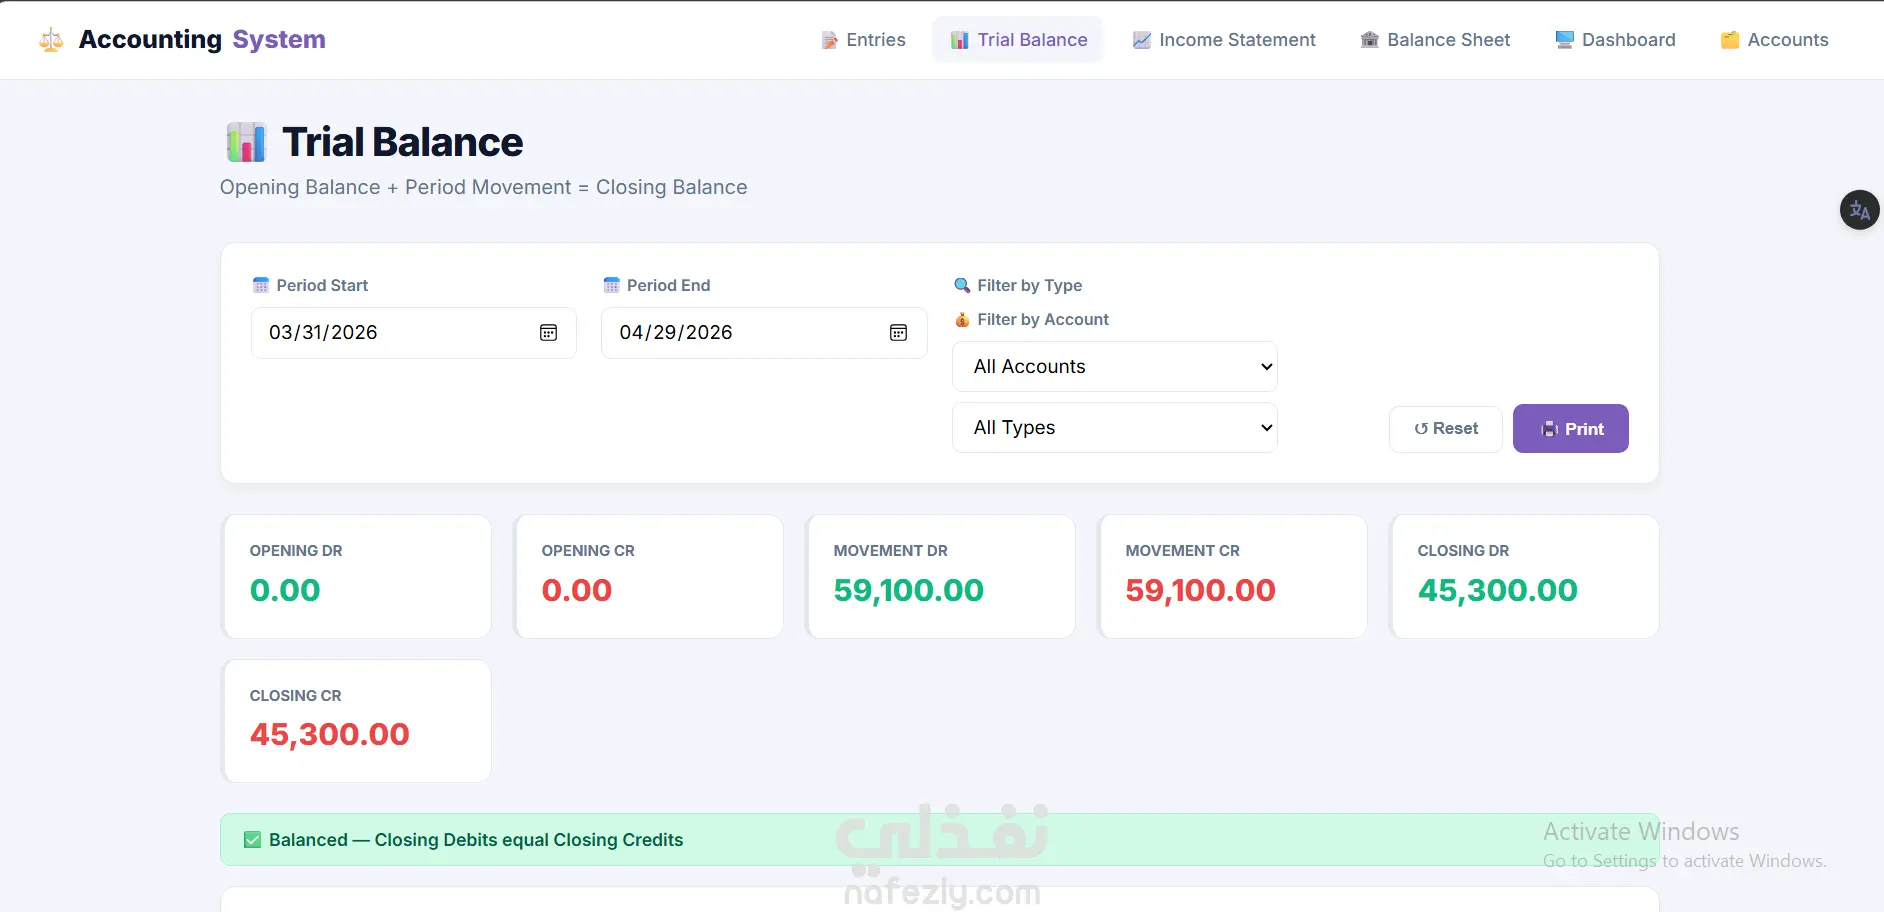Screen dimensions: 1884x912
Task: Click the bar chart icon next to Trial Balance heading
Action: 246,142
